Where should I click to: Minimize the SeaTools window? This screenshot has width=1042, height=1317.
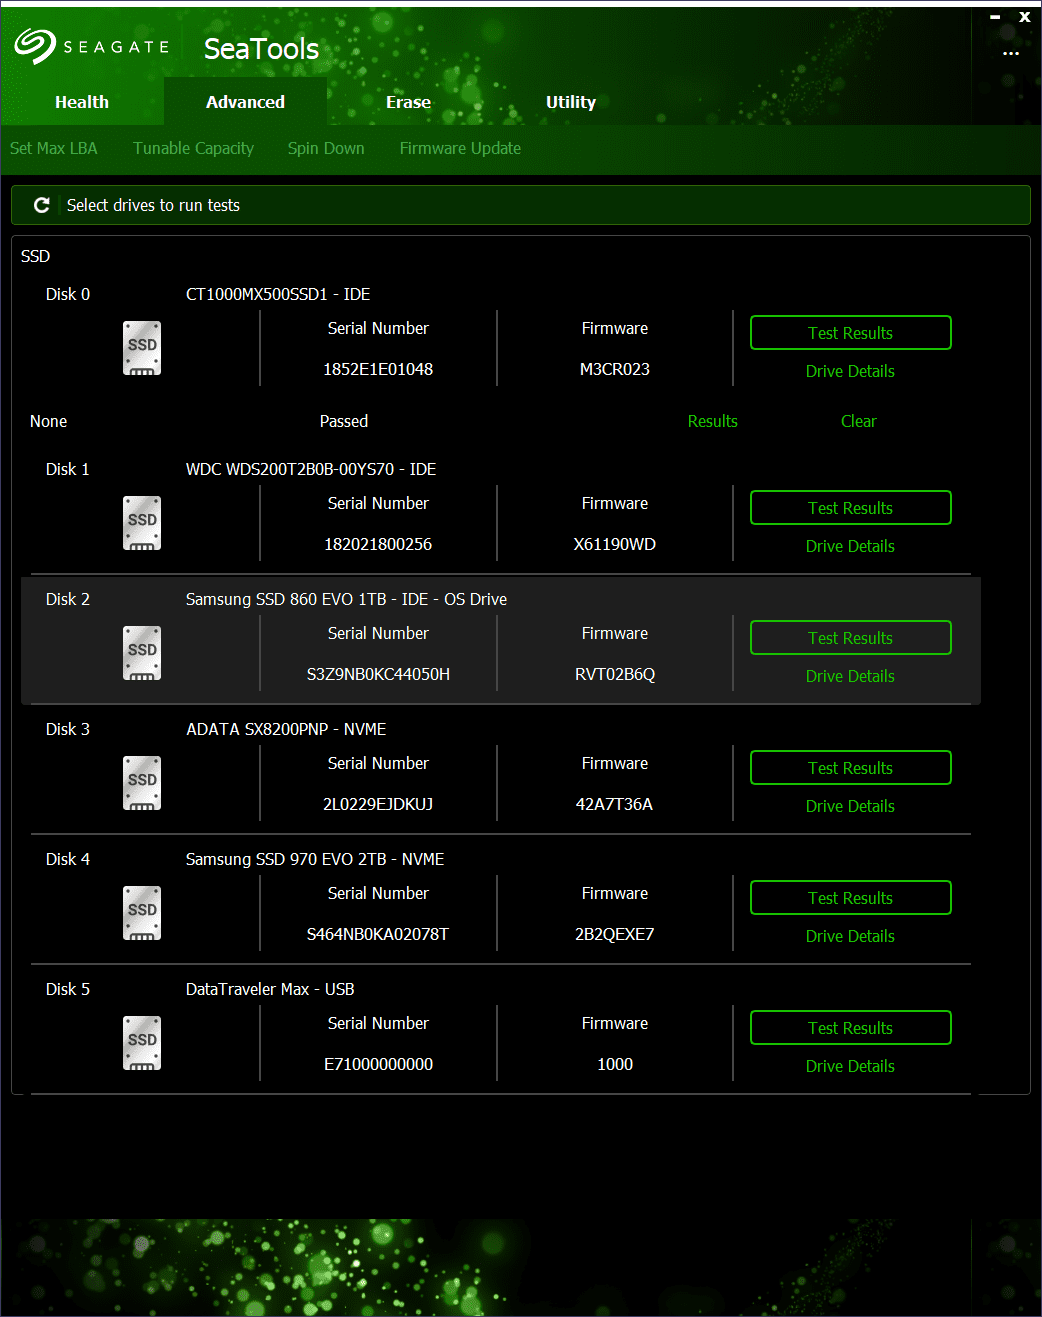(995, 17)
